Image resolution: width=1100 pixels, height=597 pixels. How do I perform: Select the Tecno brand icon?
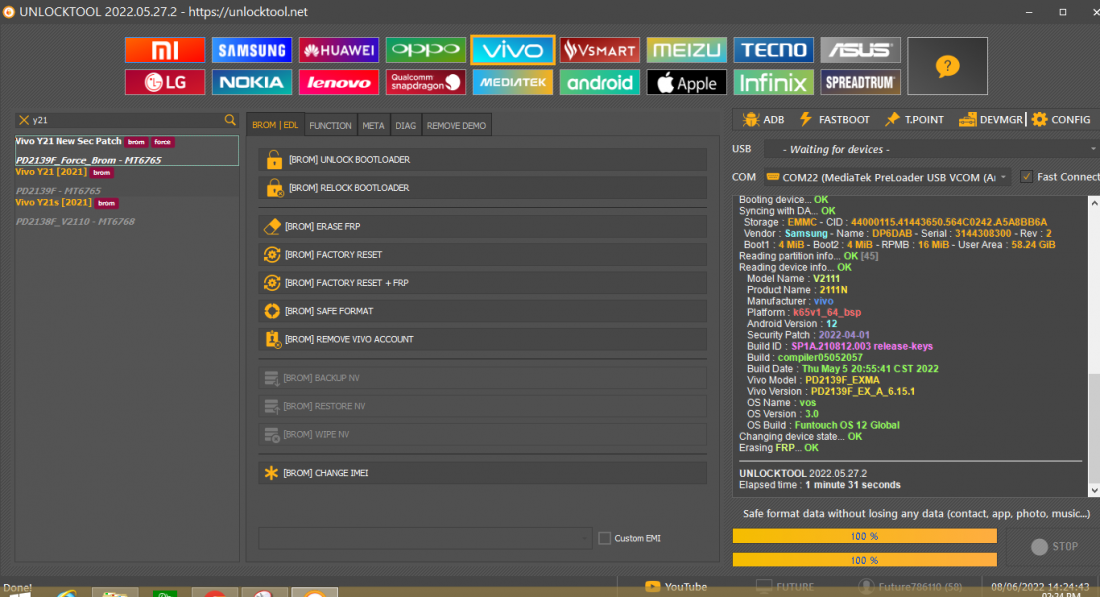click(x=774, y=50)
